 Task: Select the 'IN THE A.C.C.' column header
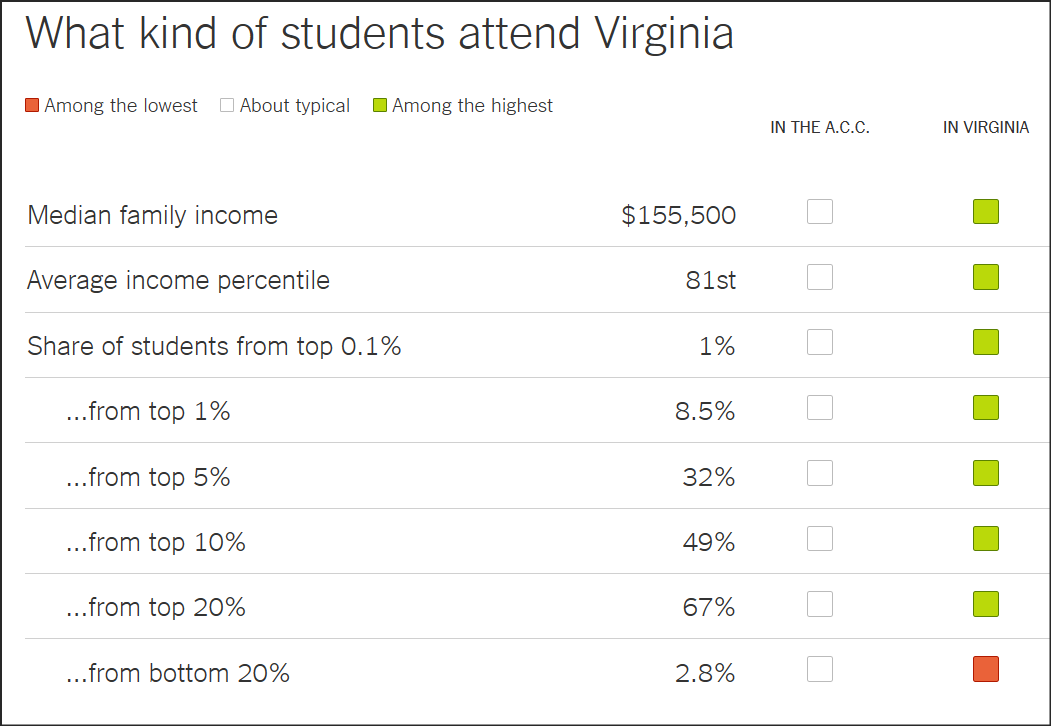click(x=820, y=127)
